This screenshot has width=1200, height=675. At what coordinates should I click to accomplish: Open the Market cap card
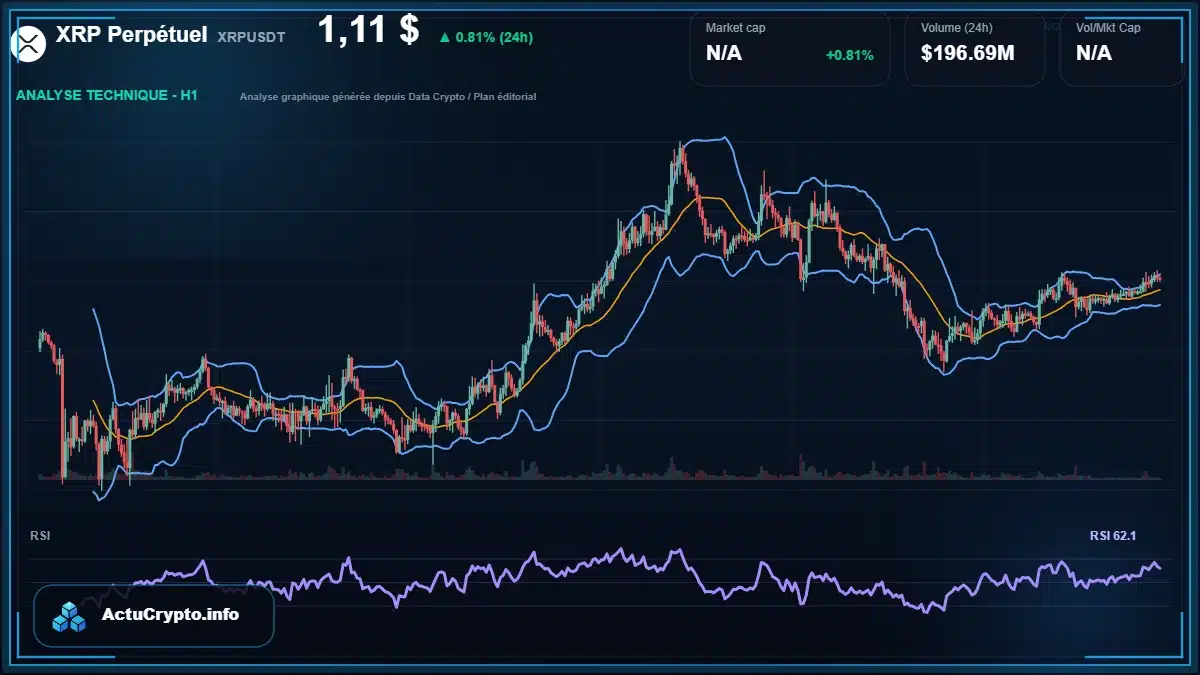pyautogui.click(x=790, y=48)
